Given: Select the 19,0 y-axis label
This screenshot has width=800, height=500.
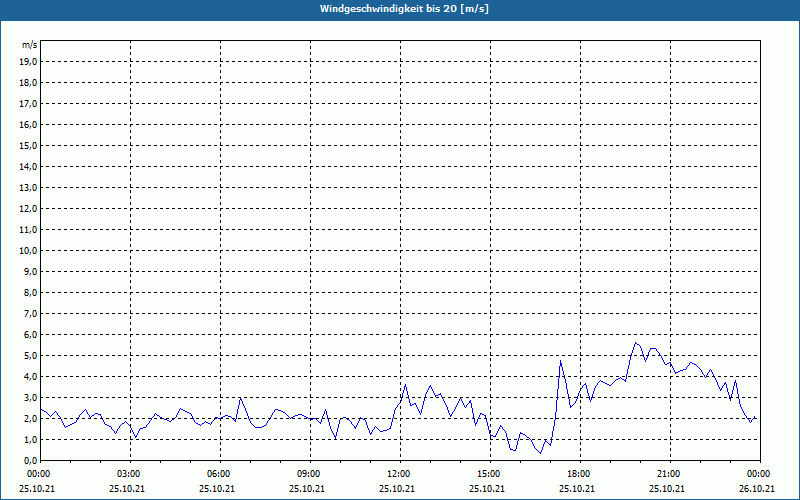Looking at the screenshot, I should (x=29, y=62).
